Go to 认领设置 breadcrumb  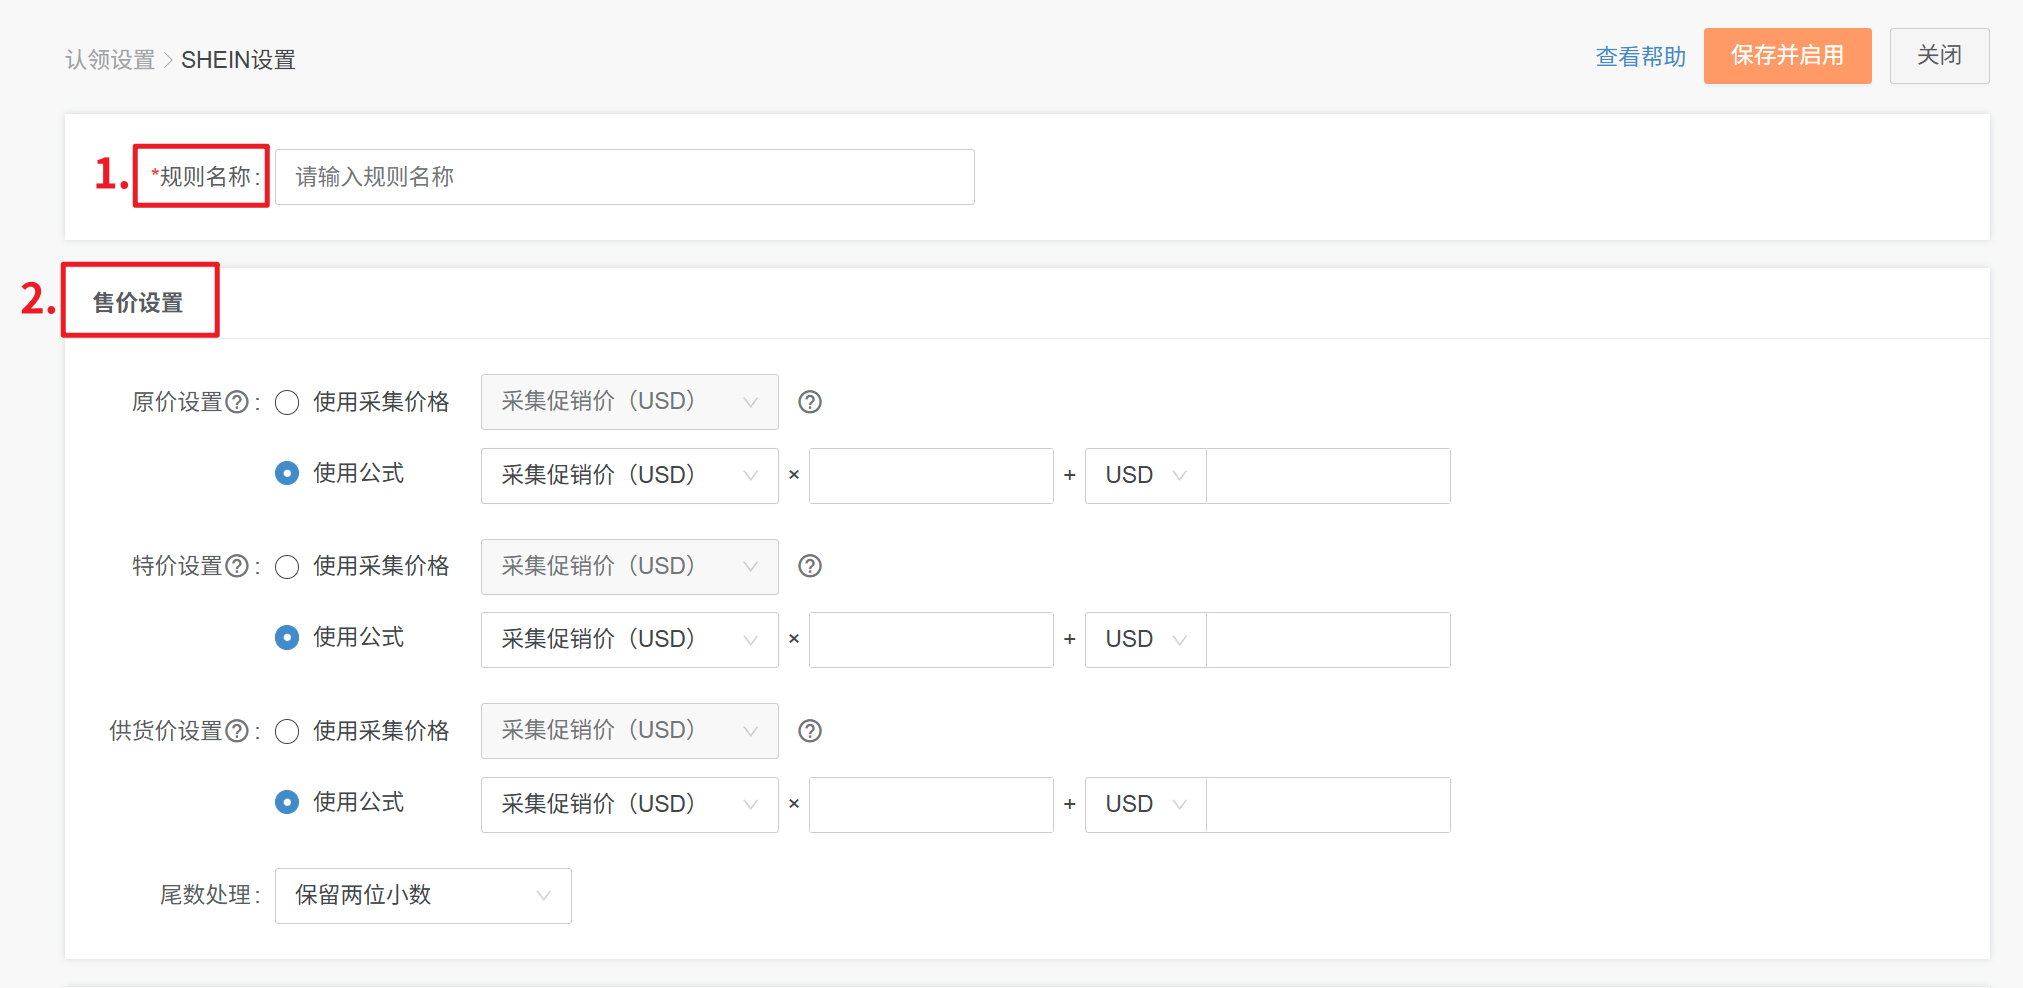[110, 60]
